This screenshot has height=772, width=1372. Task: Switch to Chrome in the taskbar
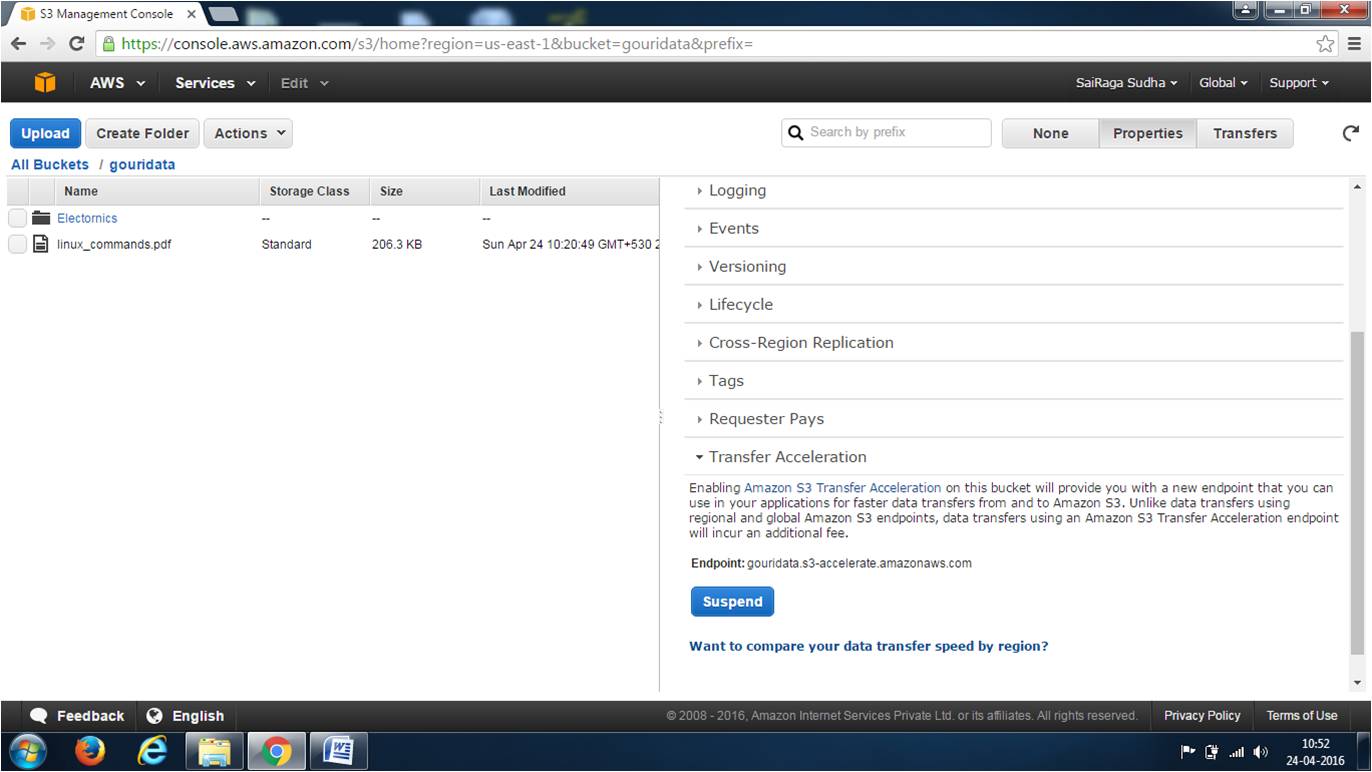tap(277, 752)
